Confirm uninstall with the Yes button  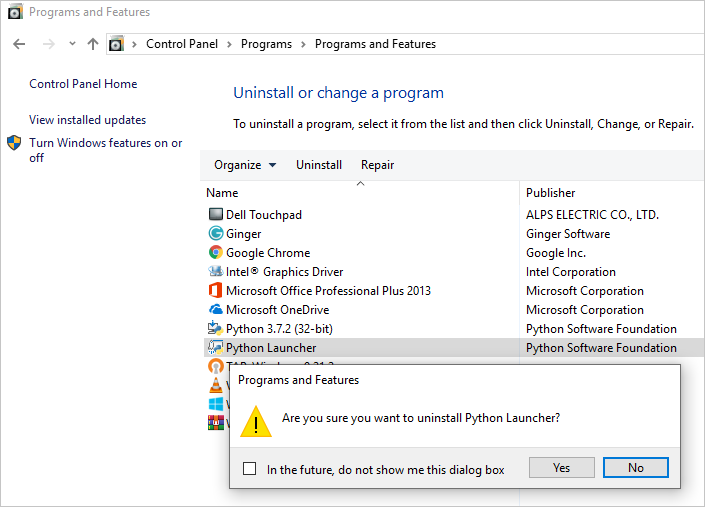click(x=561, y=468)
